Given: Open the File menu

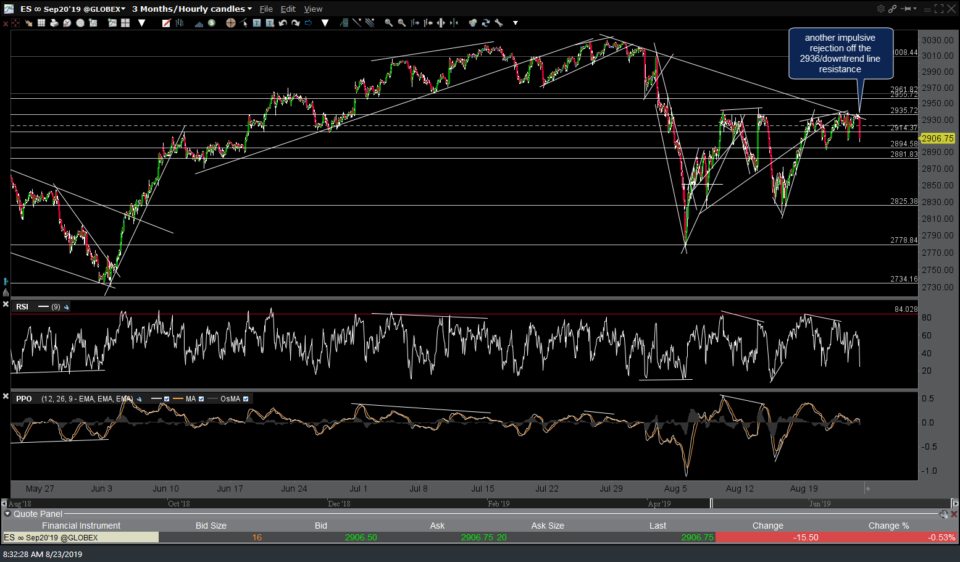Looking at the screenshot, I should click(x=266, y=9).
